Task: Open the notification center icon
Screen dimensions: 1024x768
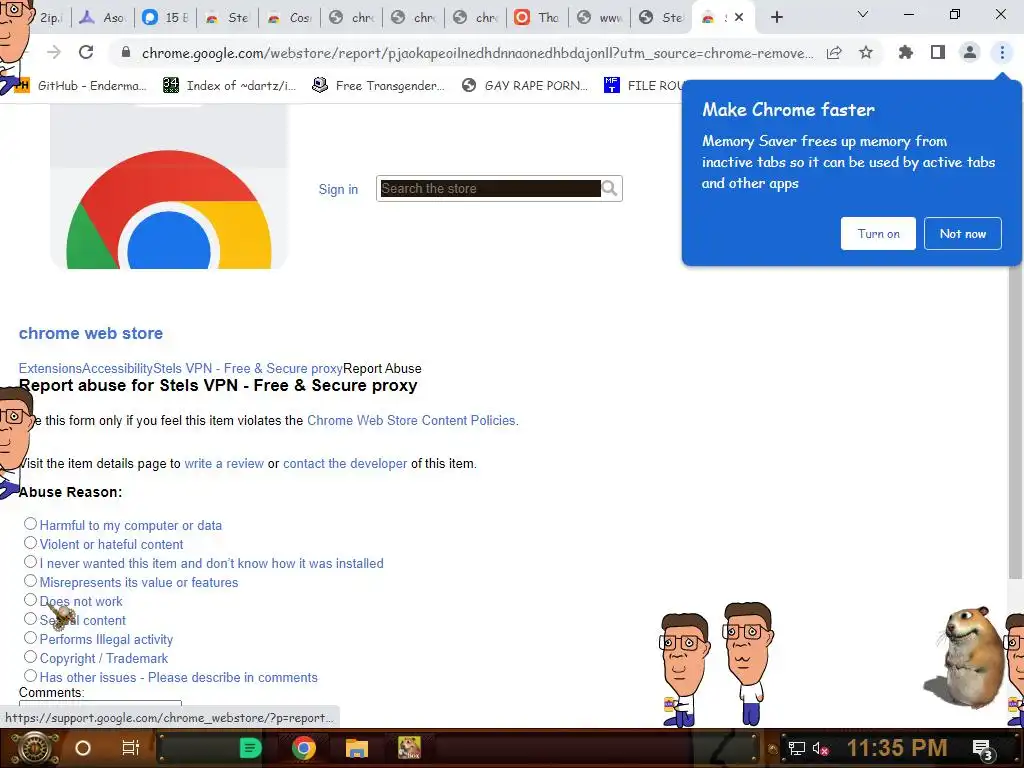Action: click(x=983, y=750)
